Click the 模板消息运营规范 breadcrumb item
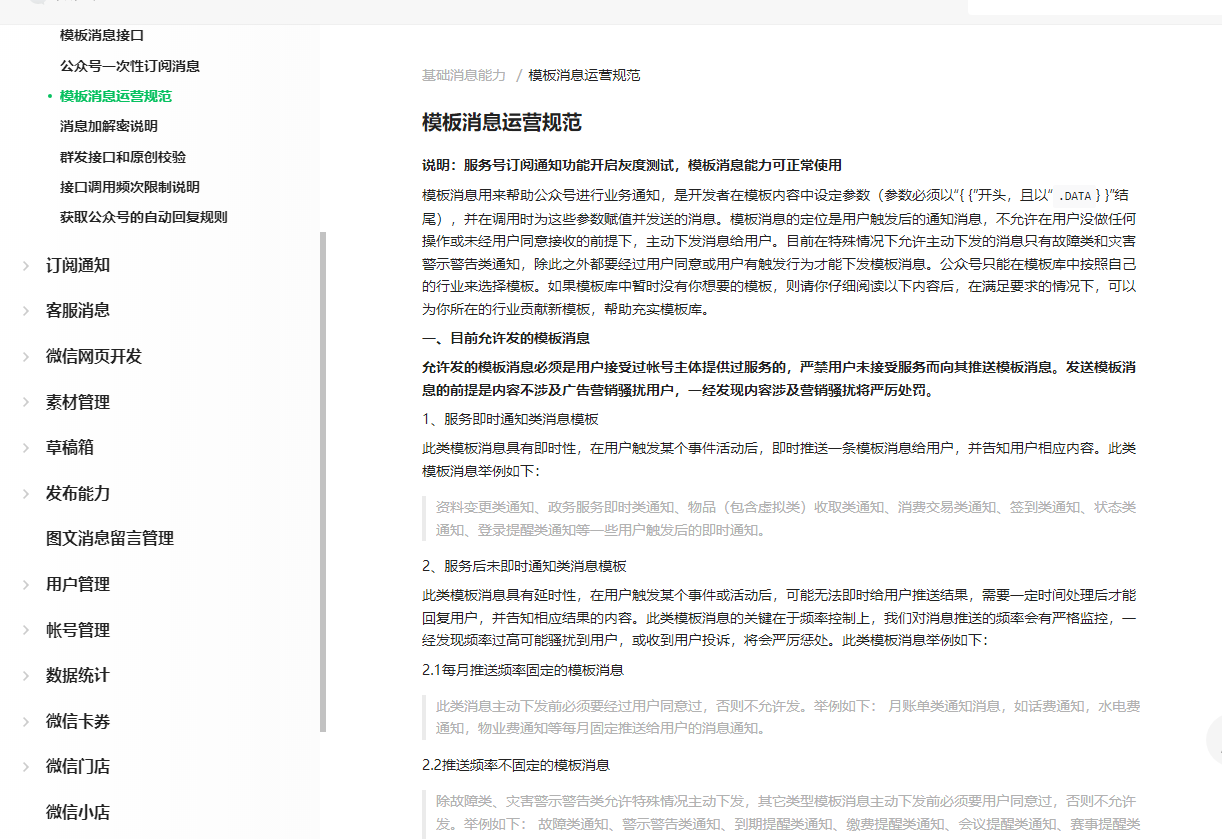1222x839 pixels. click(585, 75)
